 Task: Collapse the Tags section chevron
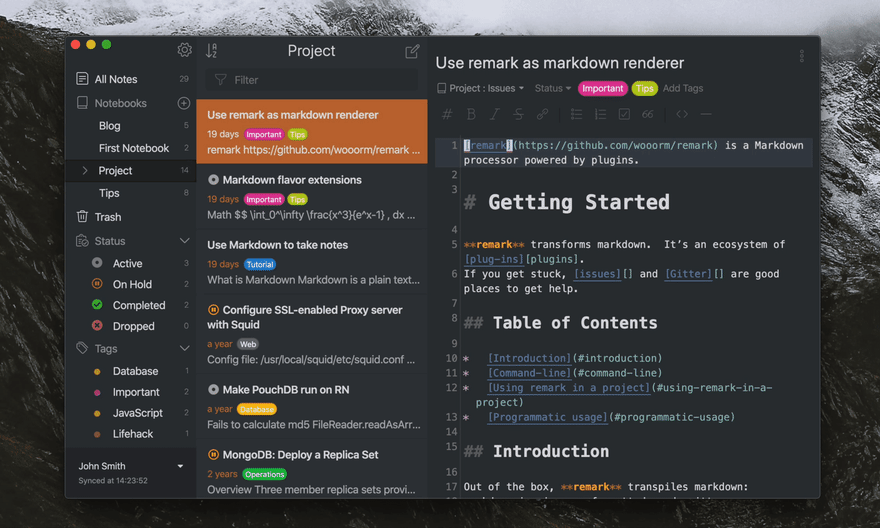pos(184,348)
